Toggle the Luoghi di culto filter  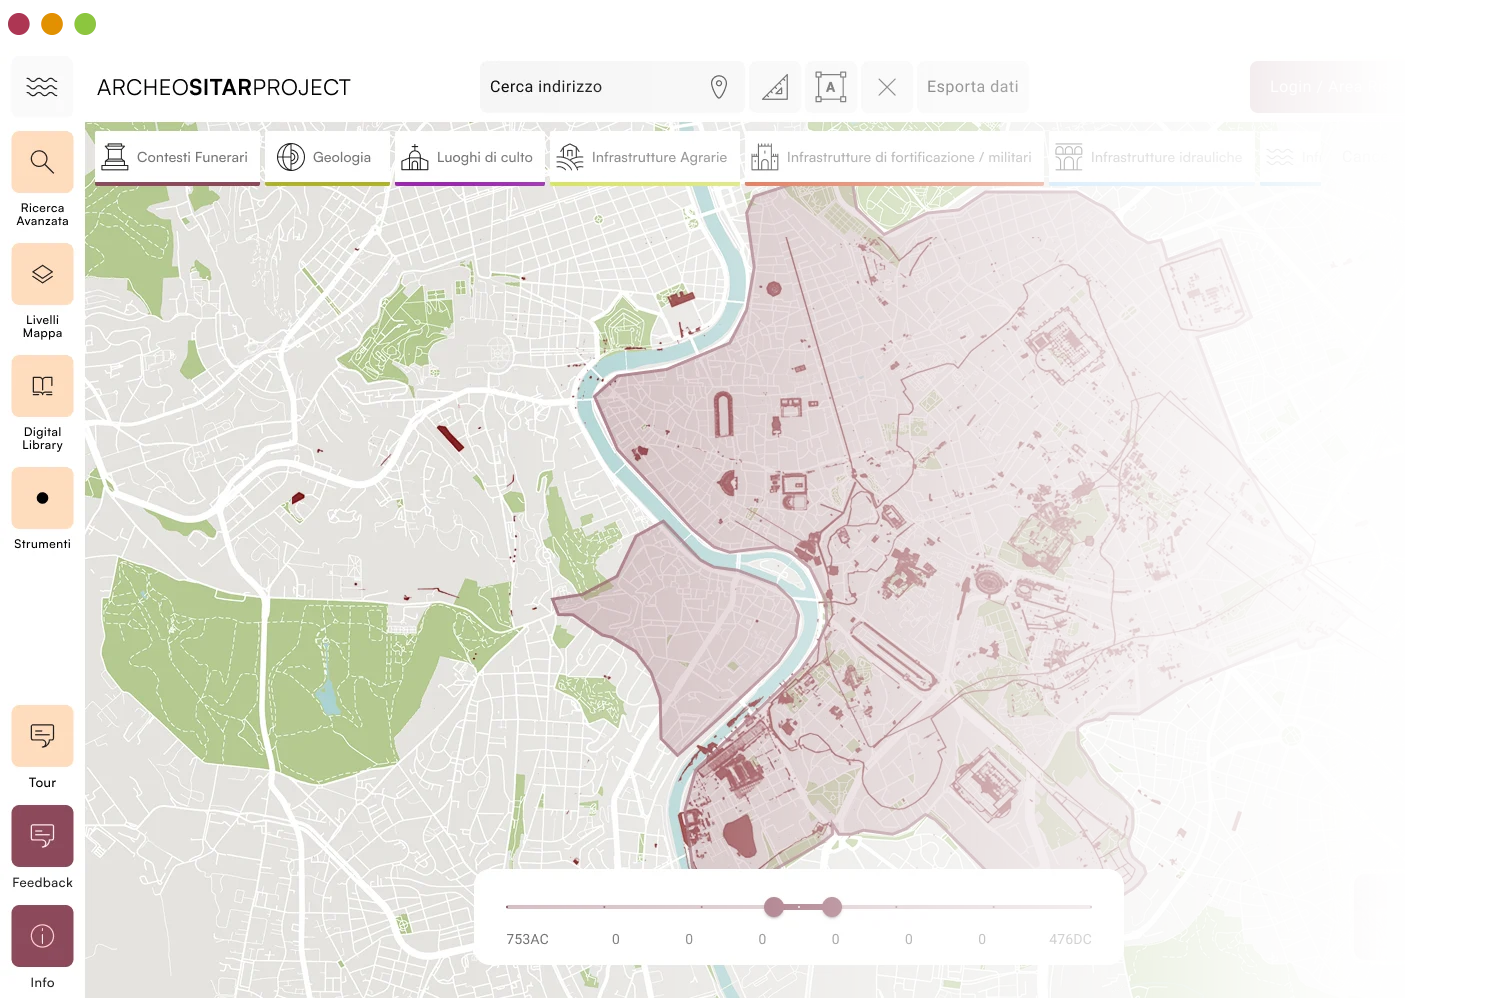[x=469, y=157]
